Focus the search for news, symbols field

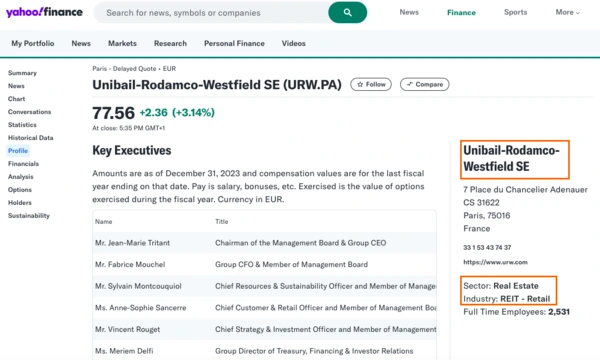click(211, 13)
